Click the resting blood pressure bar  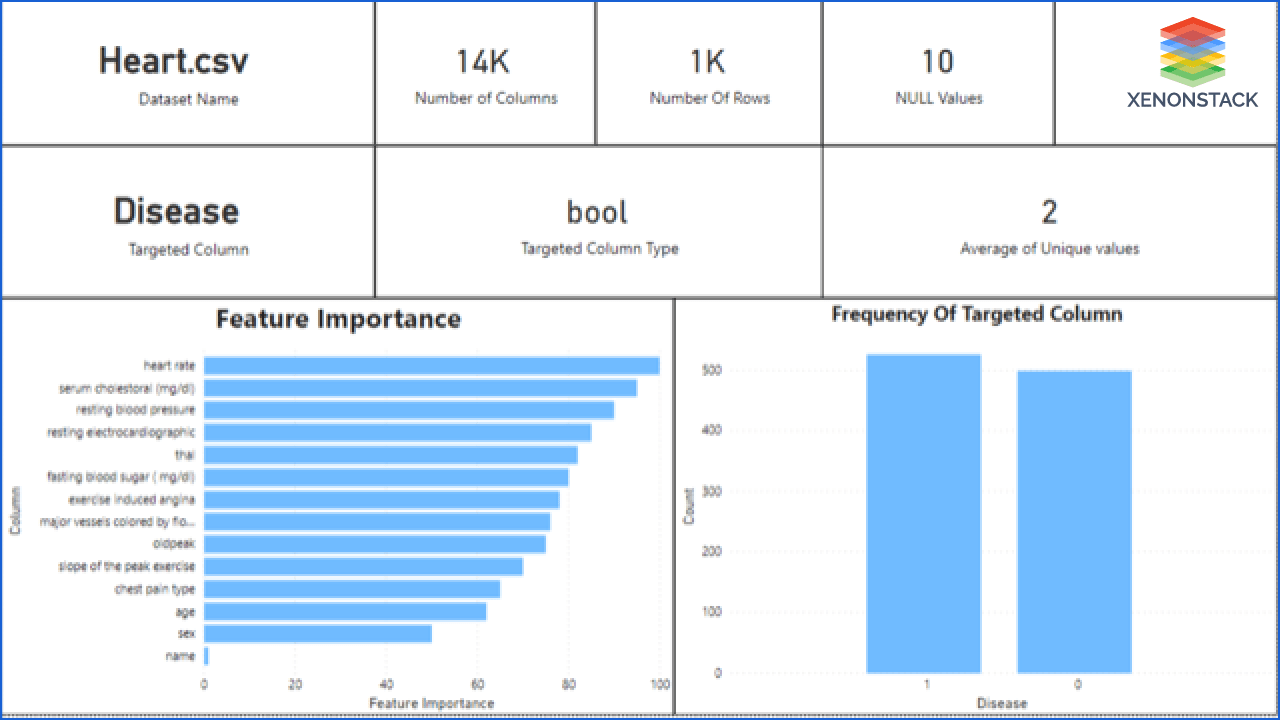pos(409,410)
